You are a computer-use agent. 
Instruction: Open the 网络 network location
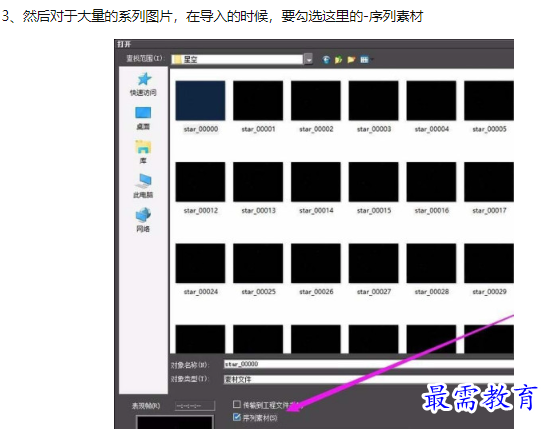143,220
